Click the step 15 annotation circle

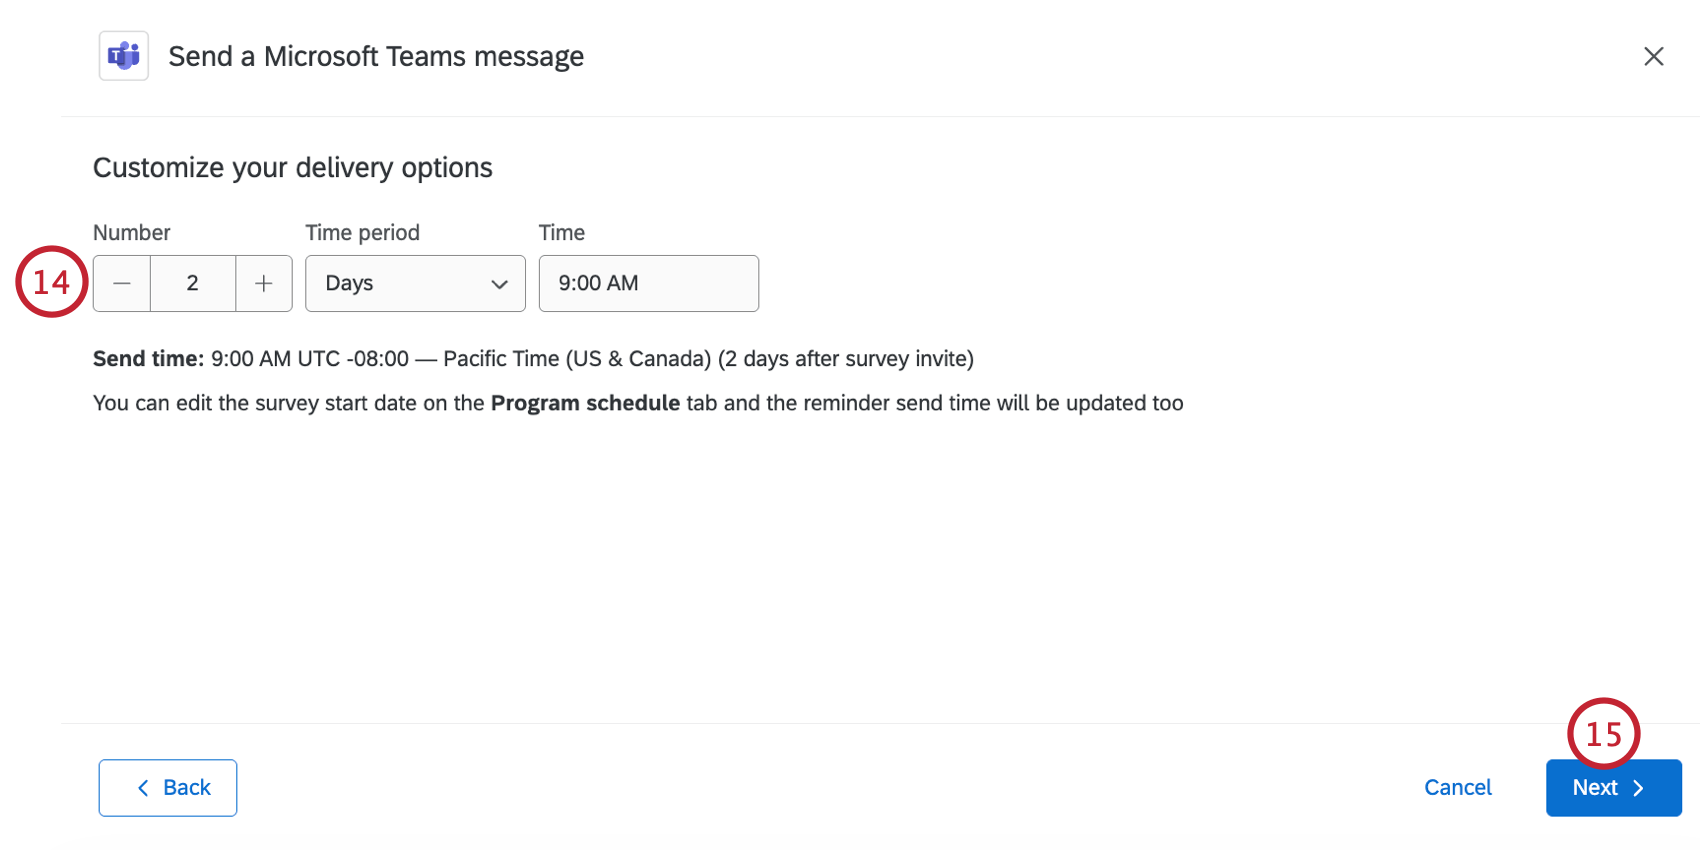click(1603, 734)
